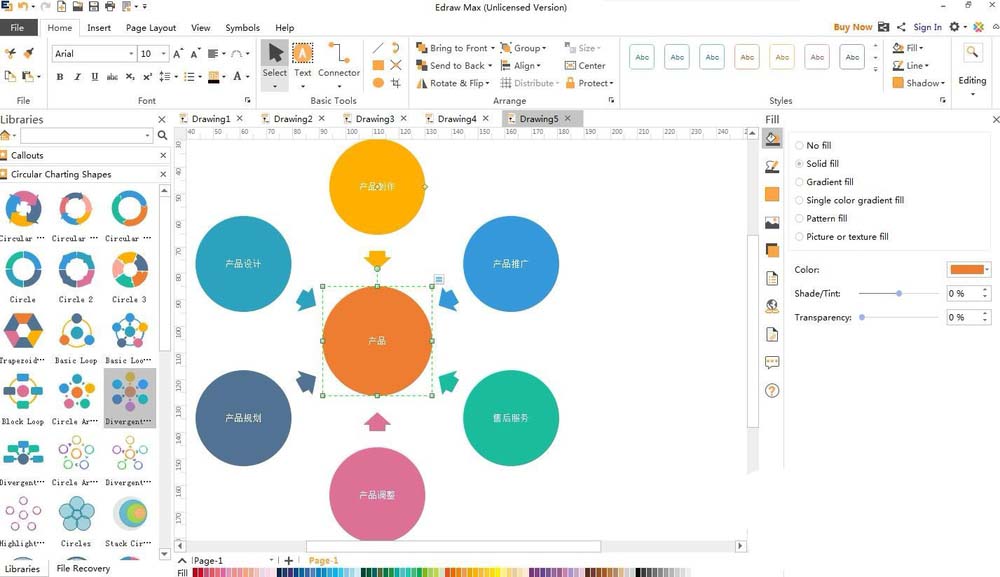Click the Help icon in right sidebar
The image size is (1000, 577).
(772, 391)
